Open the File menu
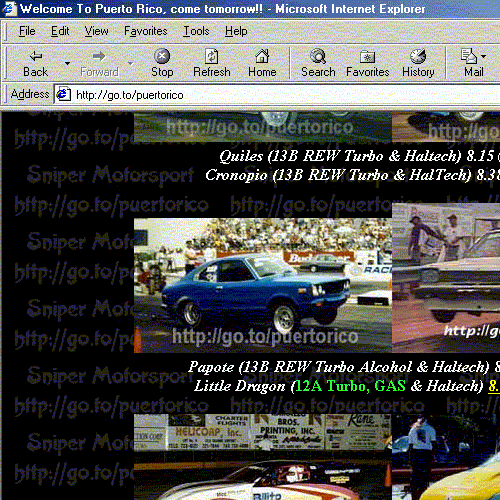This screenshot has width=500, height=500. pos(27,31)
